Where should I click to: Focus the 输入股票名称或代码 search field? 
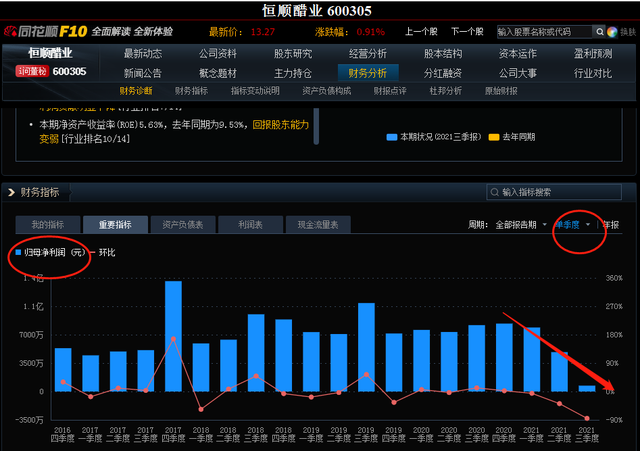click(x=544, y=31)
